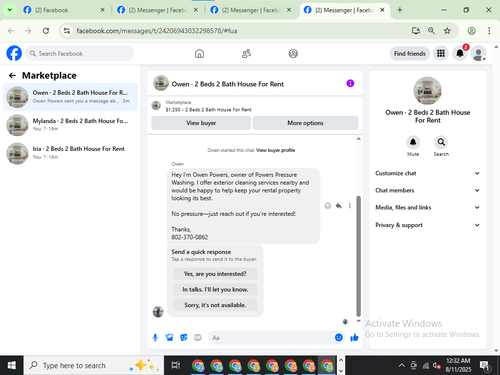Open the Friends icon in top navigation

tap(246, 53)
